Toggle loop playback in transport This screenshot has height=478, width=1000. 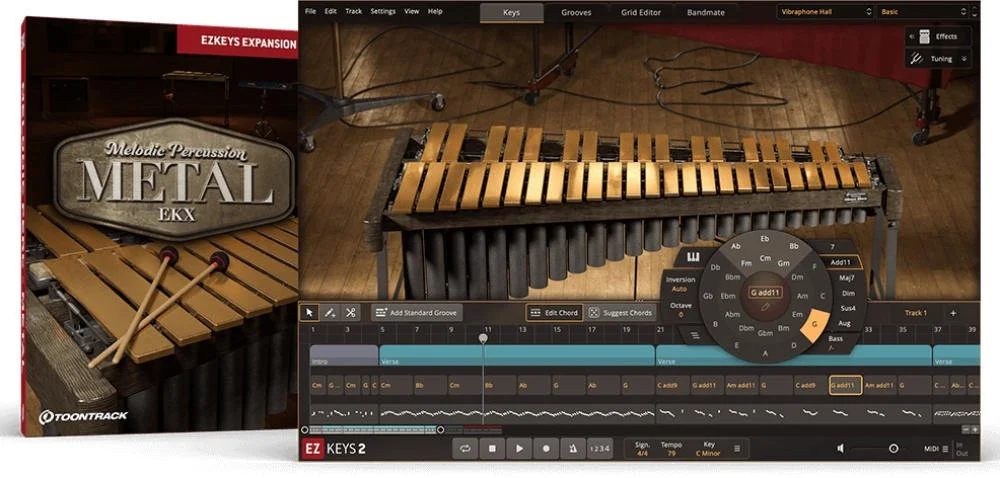[x=466, y=448]
